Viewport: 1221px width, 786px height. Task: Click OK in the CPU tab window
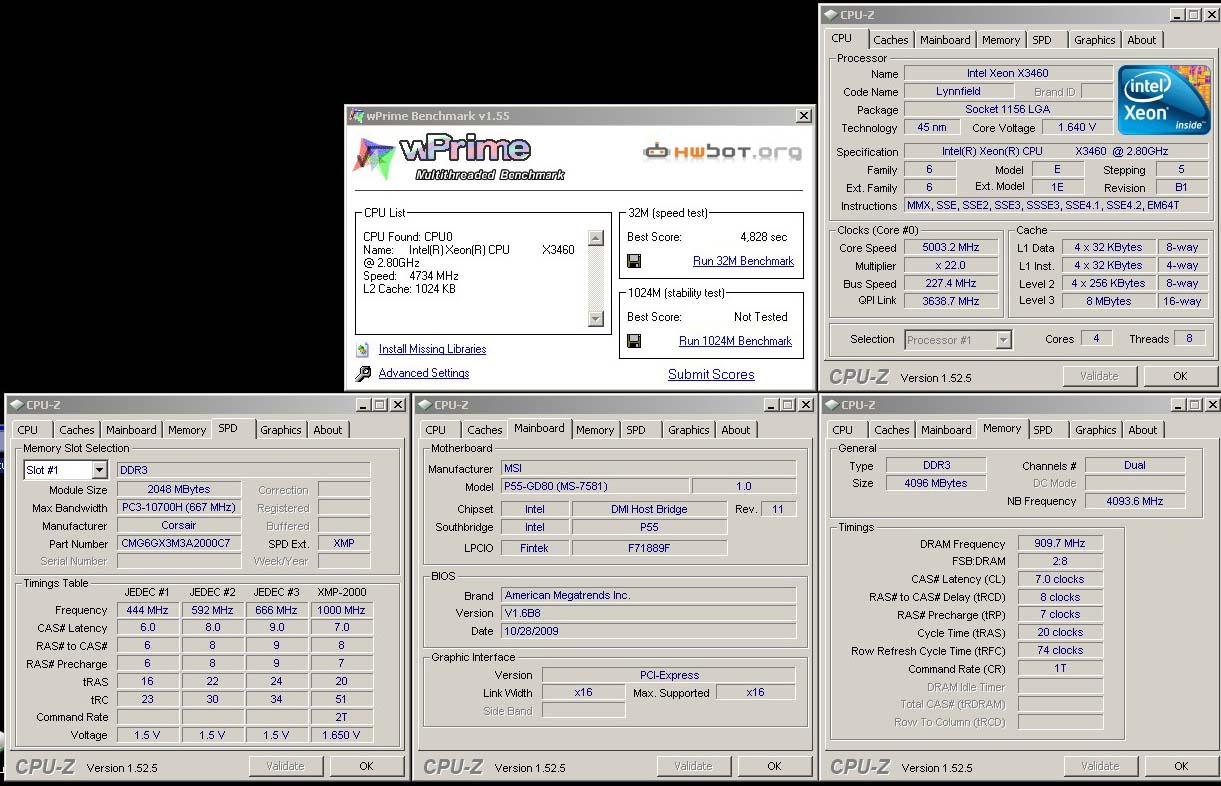tap(1180, 376)
